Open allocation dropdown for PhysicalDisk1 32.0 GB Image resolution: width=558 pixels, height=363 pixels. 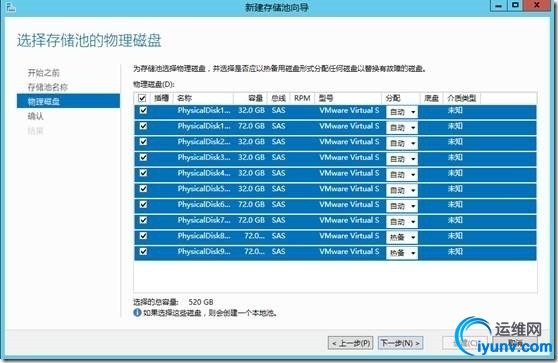pos(402,112)
